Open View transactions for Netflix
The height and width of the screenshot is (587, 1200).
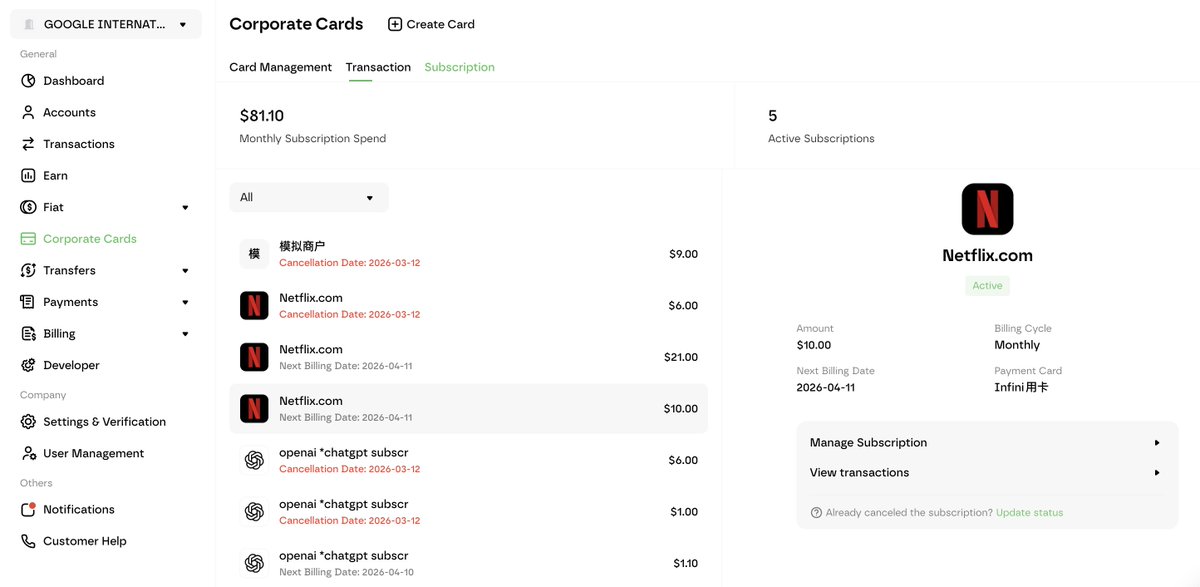click(x=985, y=473)
